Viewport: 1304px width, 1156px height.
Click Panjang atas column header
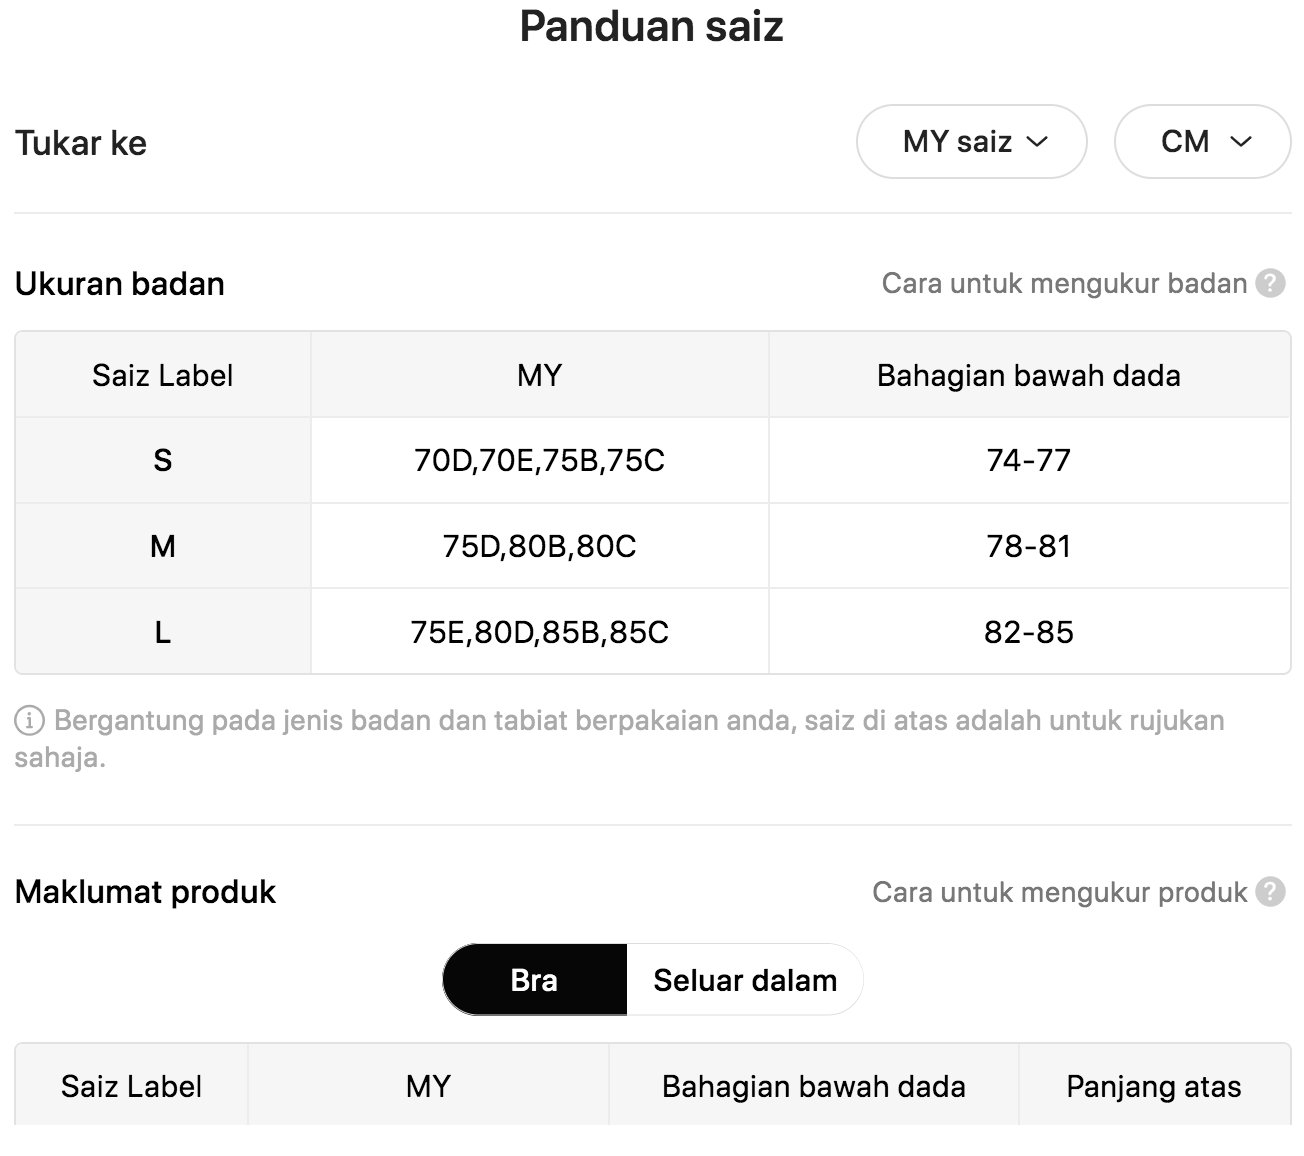point(1154,1086)
